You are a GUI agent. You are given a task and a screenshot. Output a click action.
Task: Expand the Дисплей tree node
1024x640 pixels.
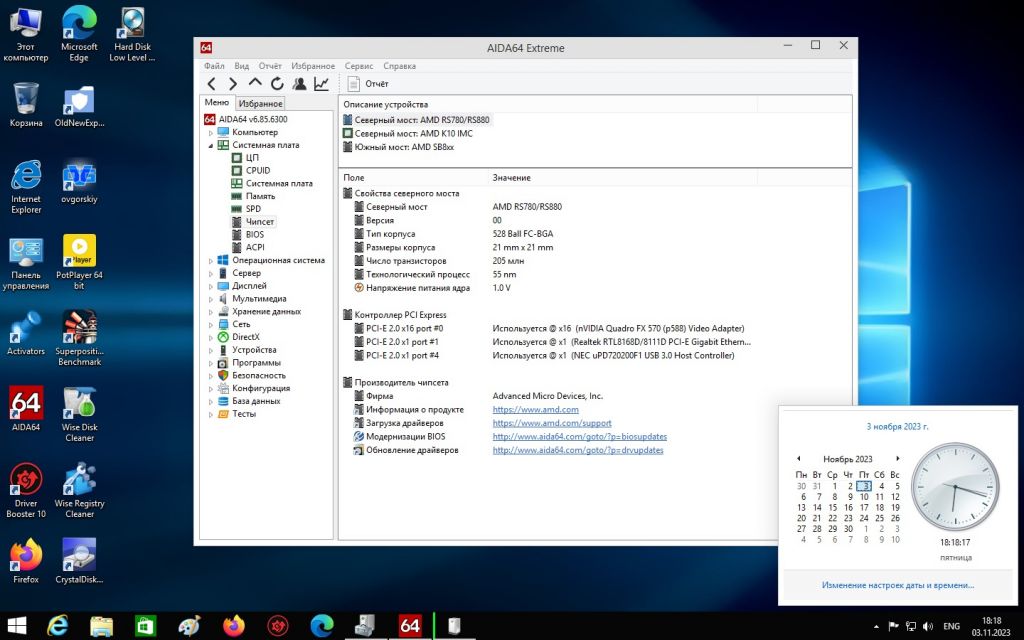210,286
